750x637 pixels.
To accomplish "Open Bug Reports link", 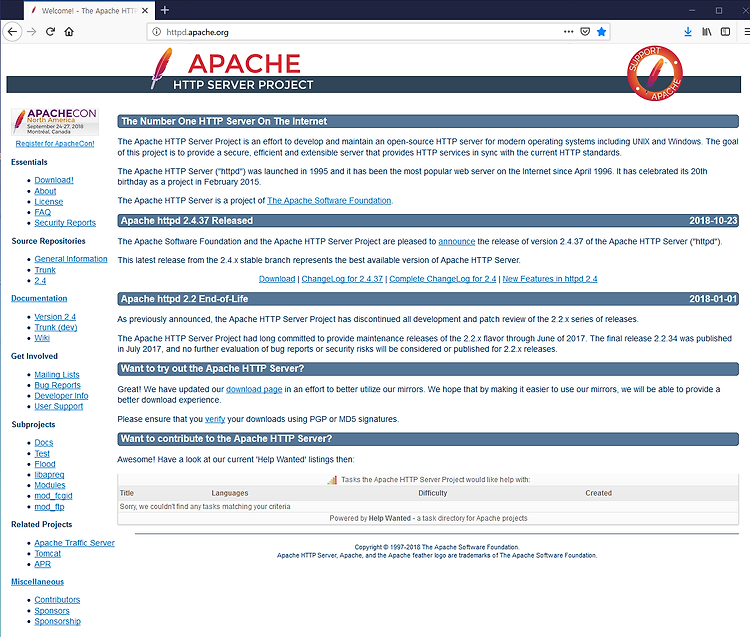I will (57, 385).
